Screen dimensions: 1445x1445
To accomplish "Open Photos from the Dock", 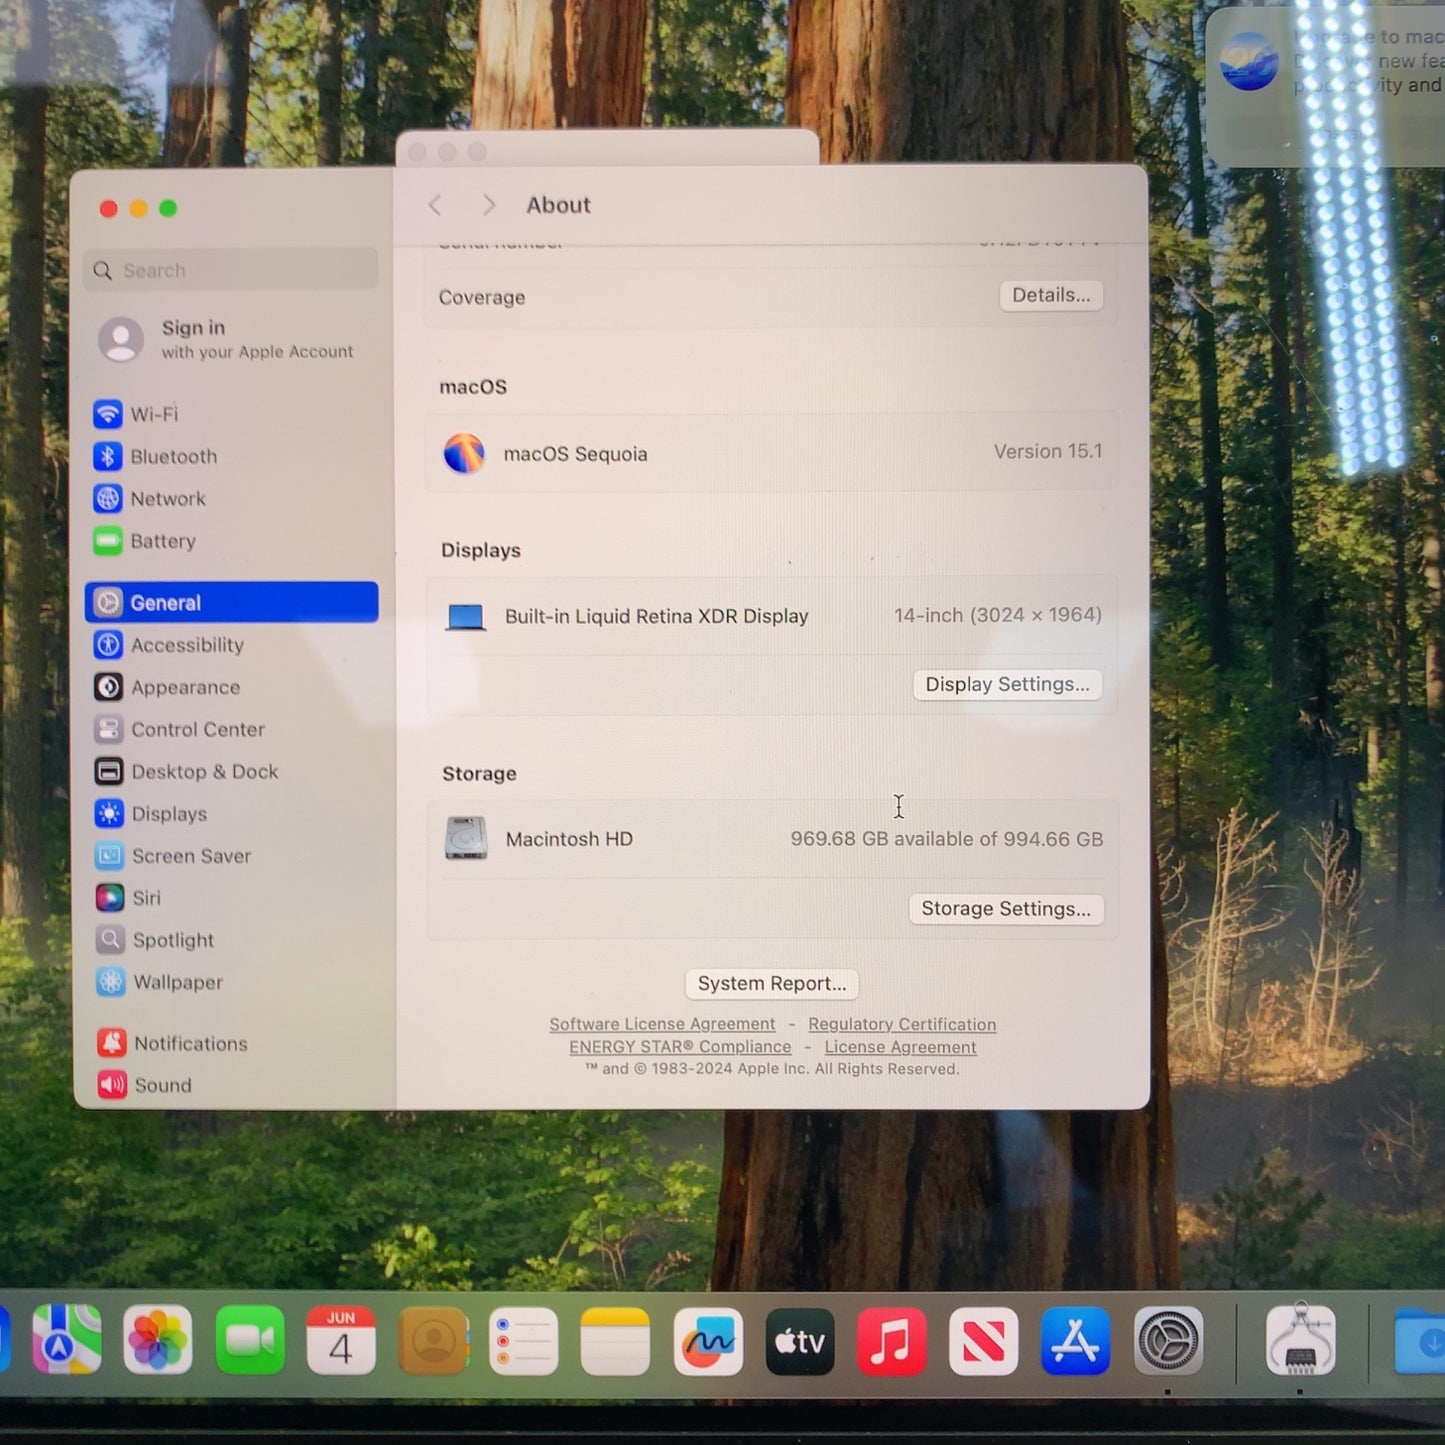I will pos(158,1340).
